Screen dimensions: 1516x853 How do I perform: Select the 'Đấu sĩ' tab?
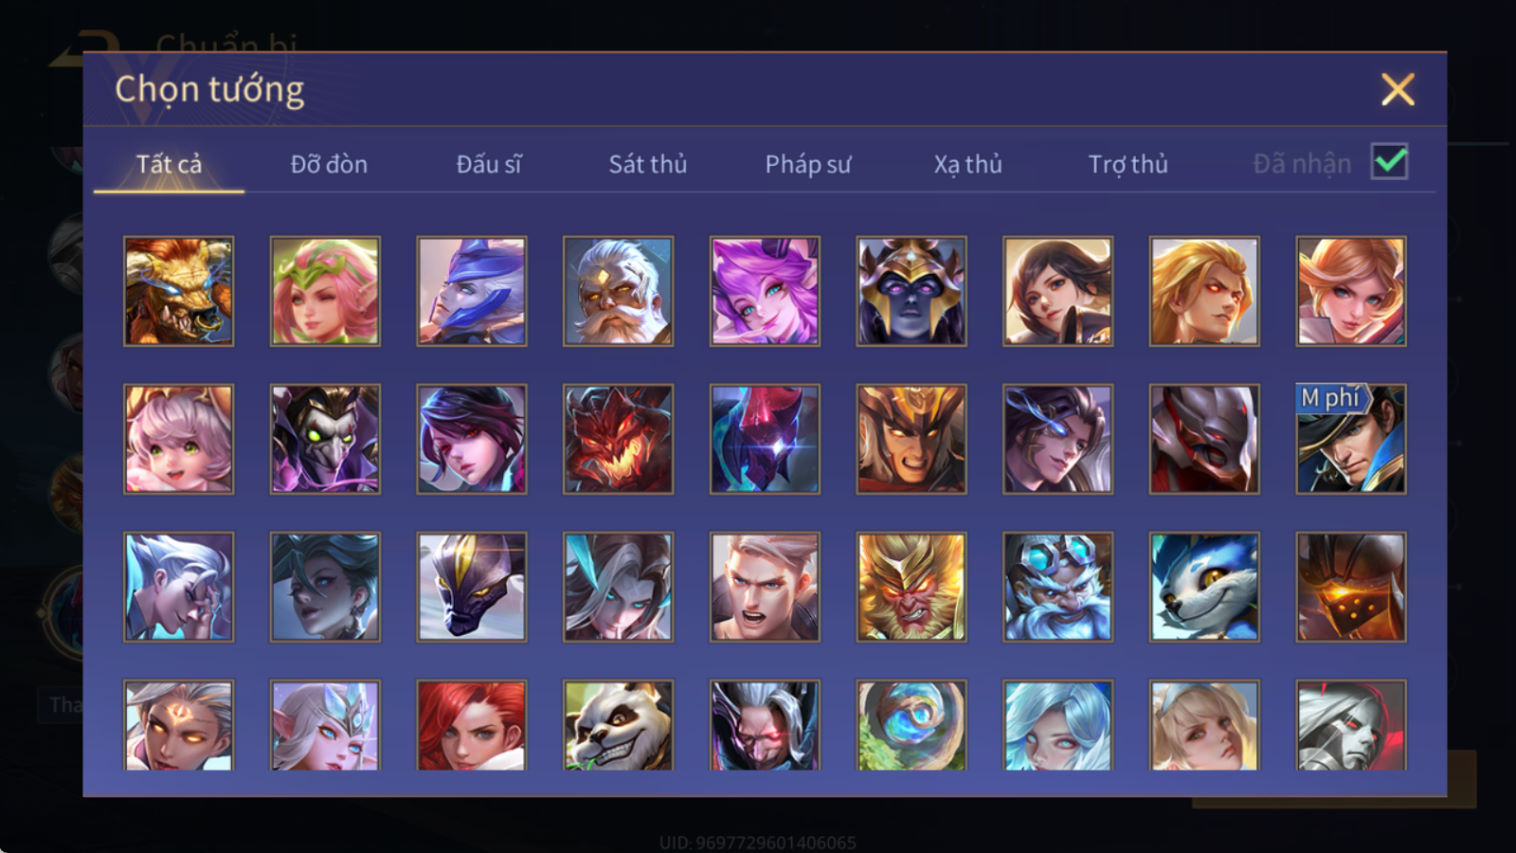489,164
